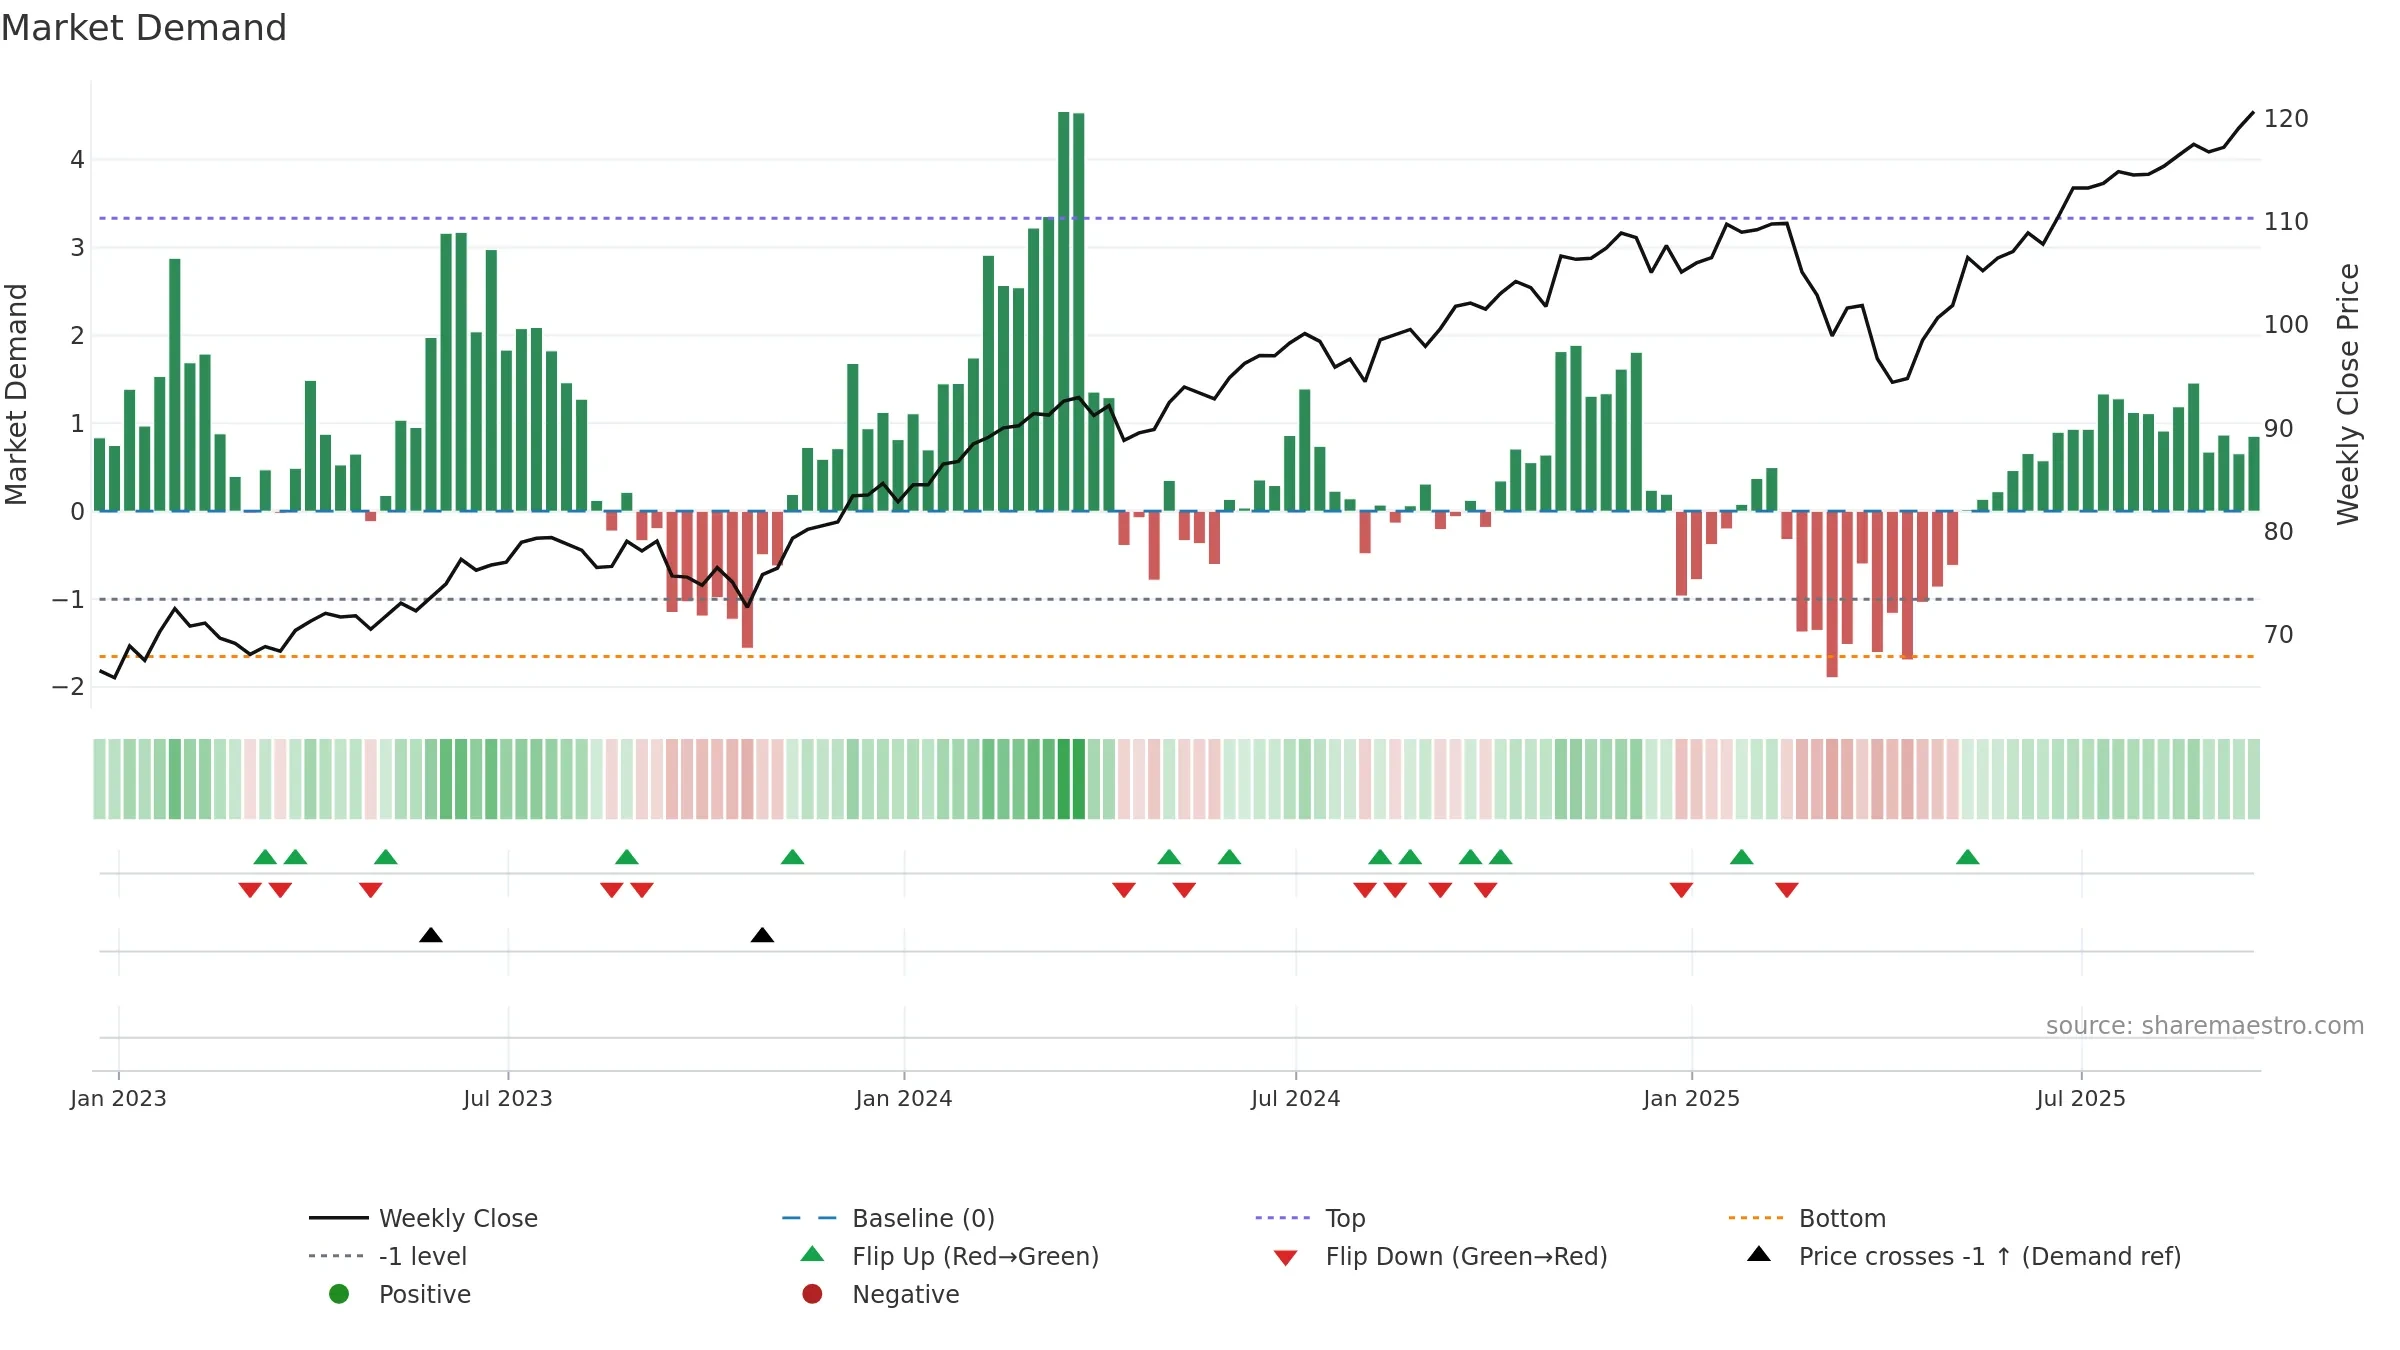Click the last green flip-up triangle before Jul 2025

[1967, 857]
